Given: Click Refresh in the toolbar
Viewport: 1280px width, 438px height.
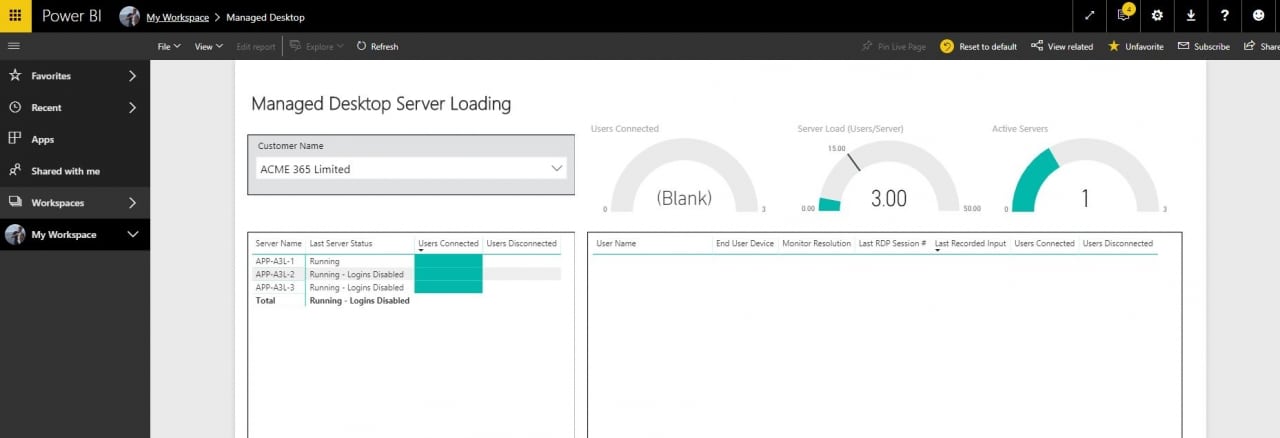Looking at the screenshot, I should (x=377, y=46).
